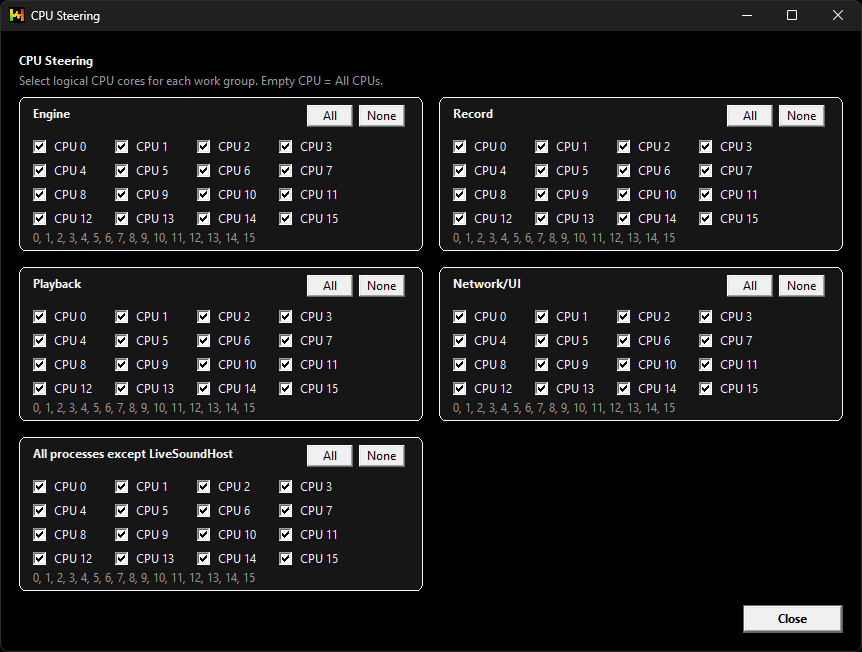Maximize the CPU Steering window
862x652 pixels.
tap(792, 15)
